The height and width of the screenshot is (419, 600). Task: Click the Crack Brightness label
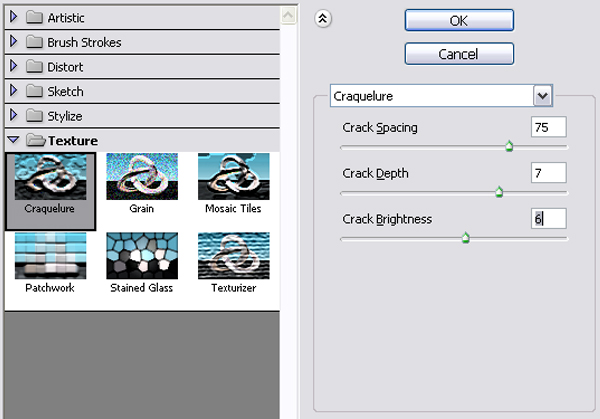387,219
